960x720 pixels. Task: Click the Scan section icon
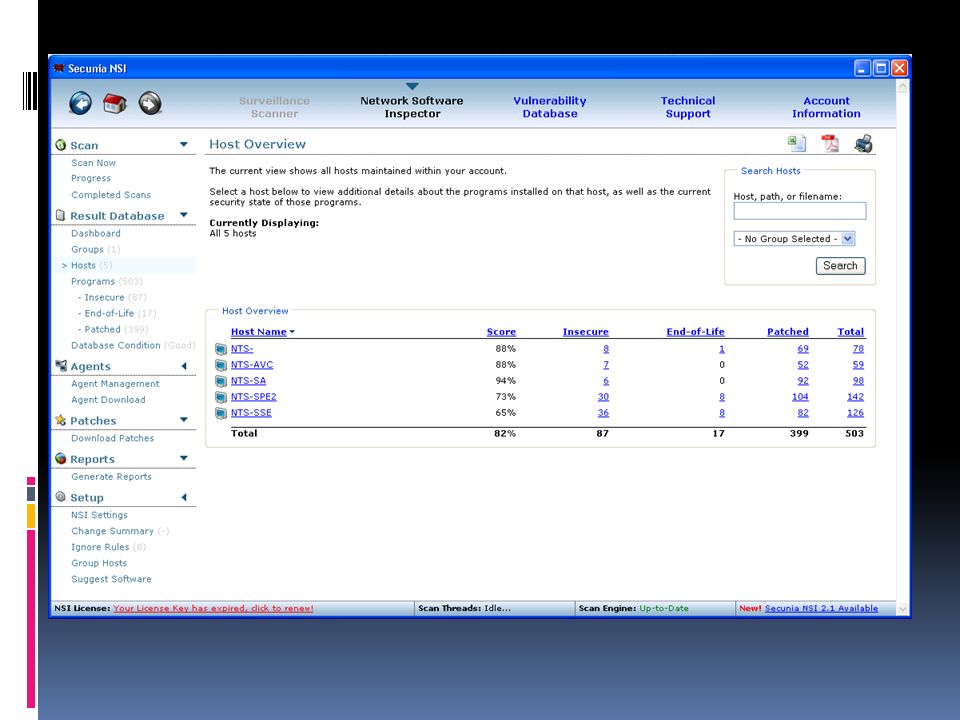pos(61,145)
